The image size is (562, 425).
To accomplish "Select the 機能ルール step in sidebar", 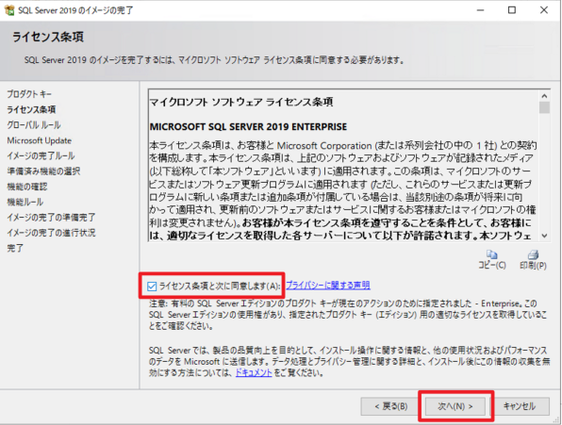I will tap(25, 202).
